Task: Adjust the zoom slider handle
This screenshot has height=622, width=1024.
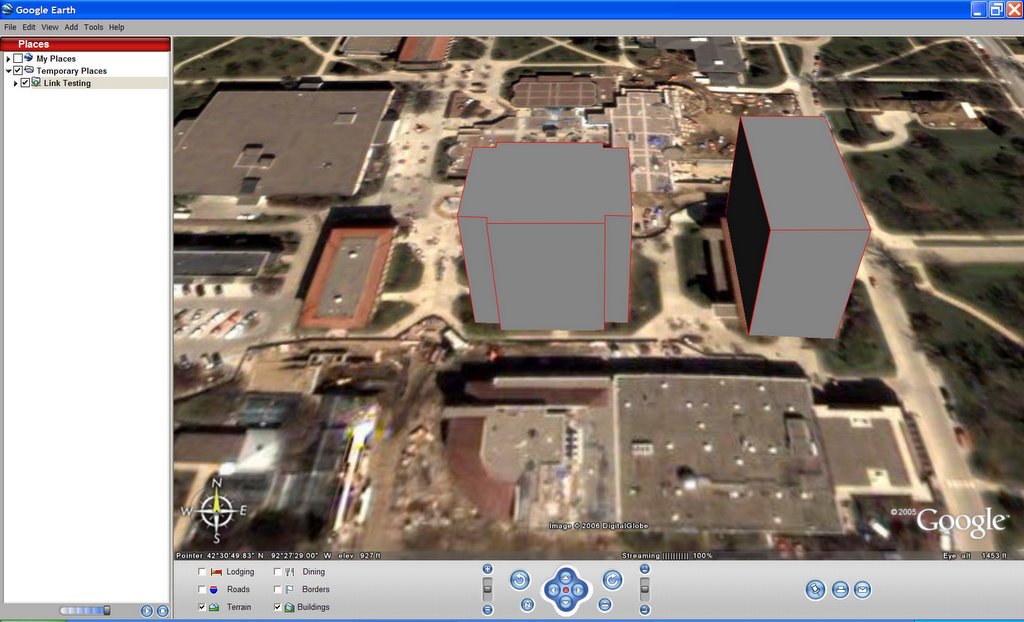Action: pos(487,589)
